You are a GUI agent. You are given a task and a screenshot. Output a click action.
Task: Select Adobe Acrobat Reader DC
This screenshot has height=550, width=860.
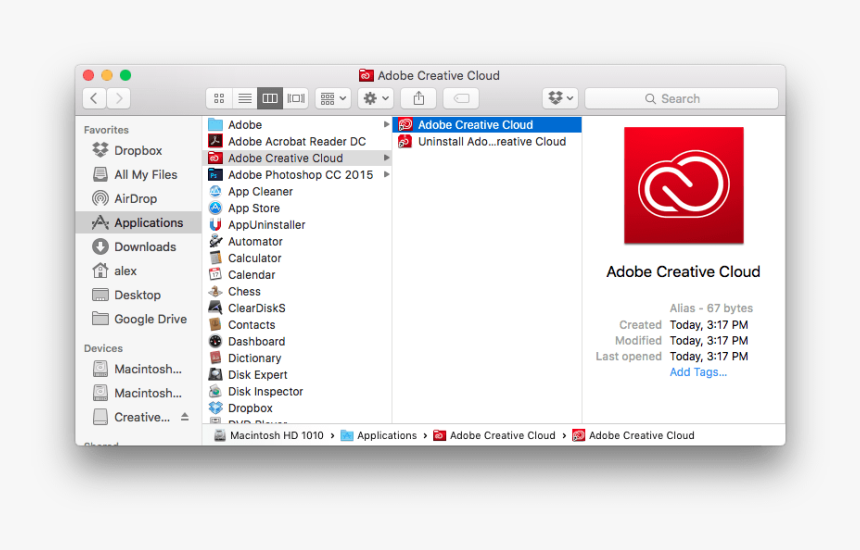pos(296,141)
